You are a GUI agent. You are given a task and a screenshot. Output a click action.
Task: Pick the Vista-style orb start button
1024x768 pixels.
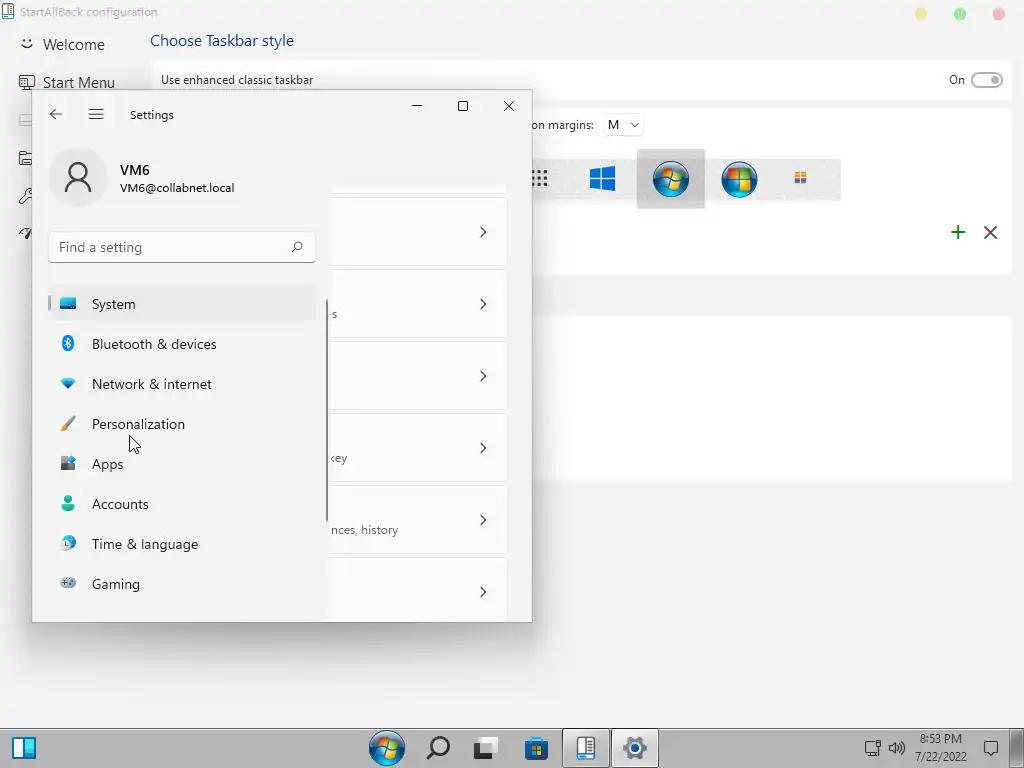click(x=739, y=178)
